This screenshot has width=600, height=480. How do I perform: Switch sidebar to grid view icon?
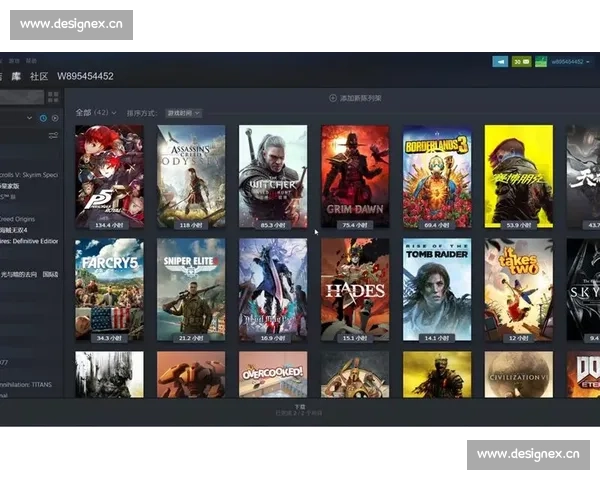tap(53, 97)
